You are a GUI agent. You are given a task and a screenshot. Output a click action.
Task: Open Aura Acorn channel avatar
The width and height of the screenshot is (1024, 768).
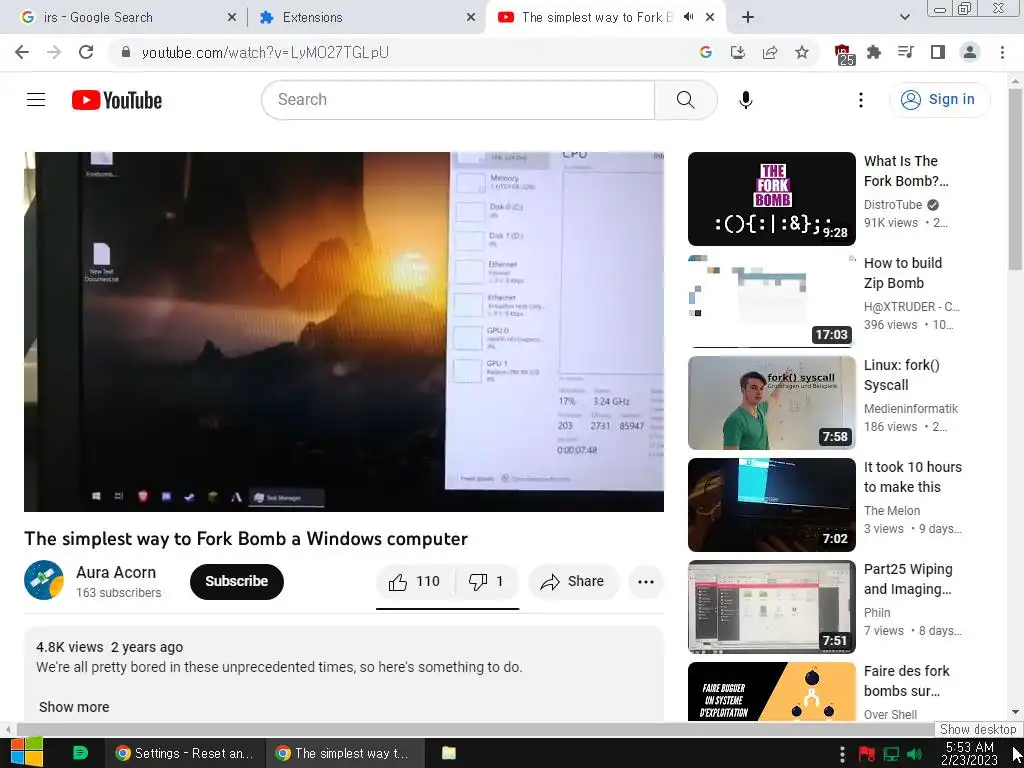point(44,580)
